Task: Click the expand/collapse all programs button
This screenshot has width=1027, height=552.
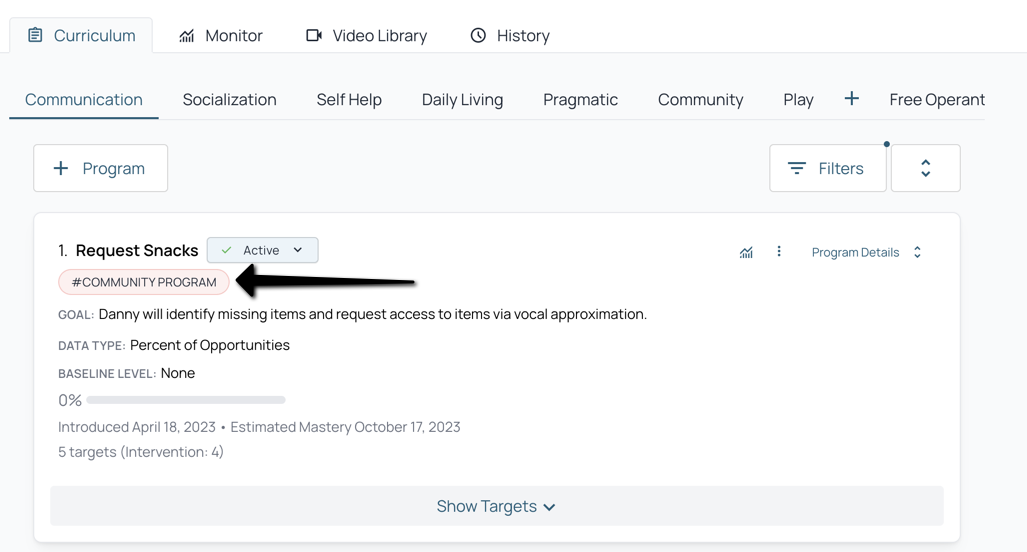Action: point(925,168)
